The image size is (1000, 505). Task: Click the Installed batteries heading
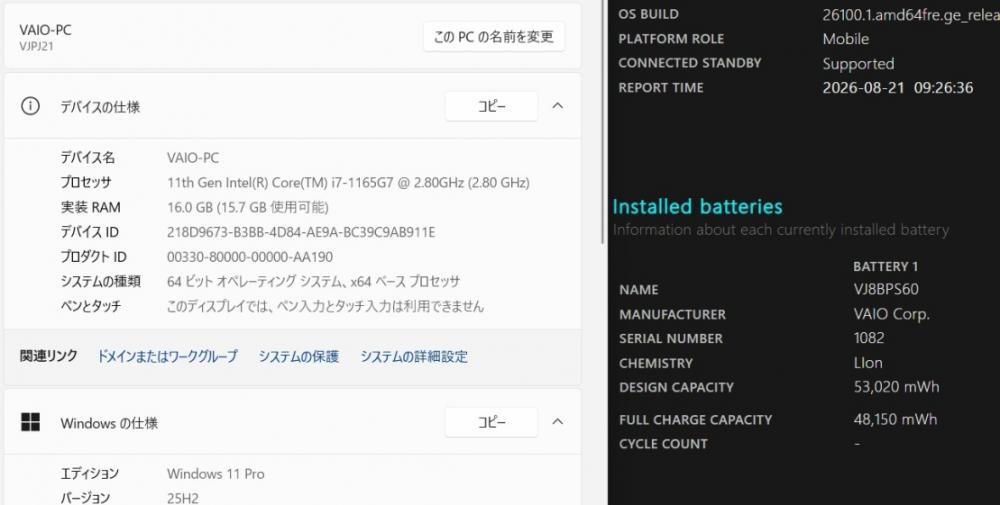(697, 207)
